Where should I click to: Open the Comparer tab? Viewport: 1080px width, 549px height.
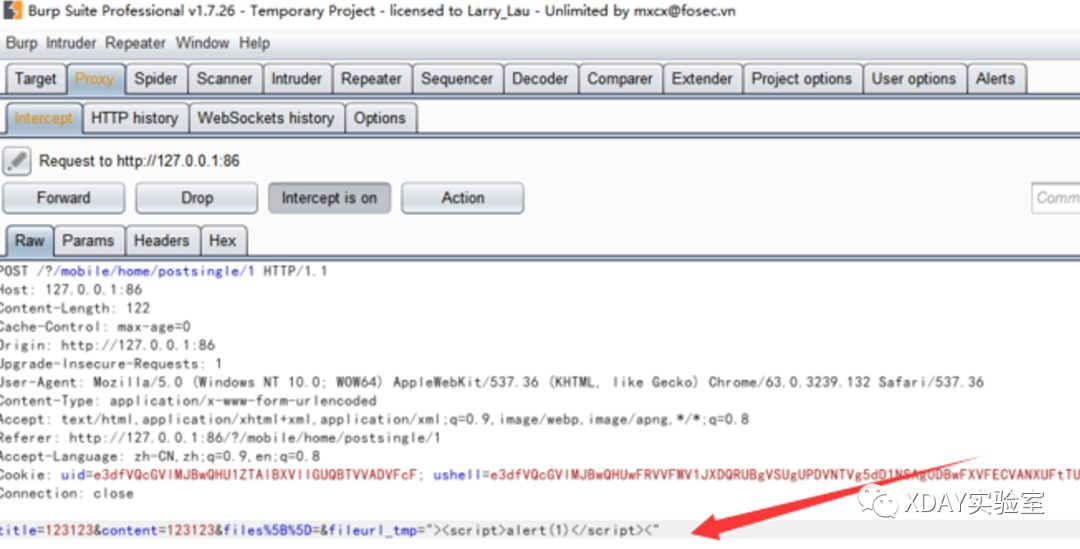620,79
